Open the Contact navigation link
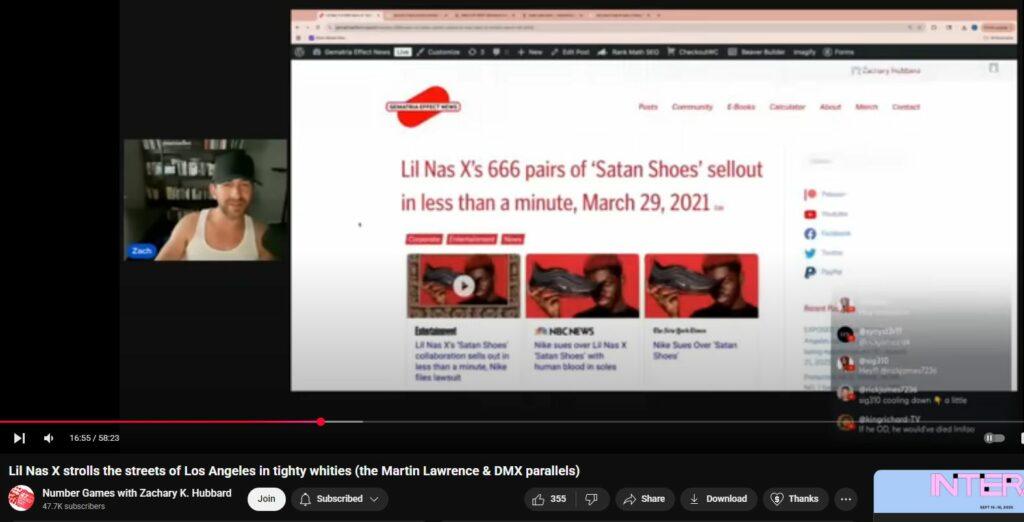Image resolution: width=1024 pixels, height=522 pixels. [x=906, y=107]
